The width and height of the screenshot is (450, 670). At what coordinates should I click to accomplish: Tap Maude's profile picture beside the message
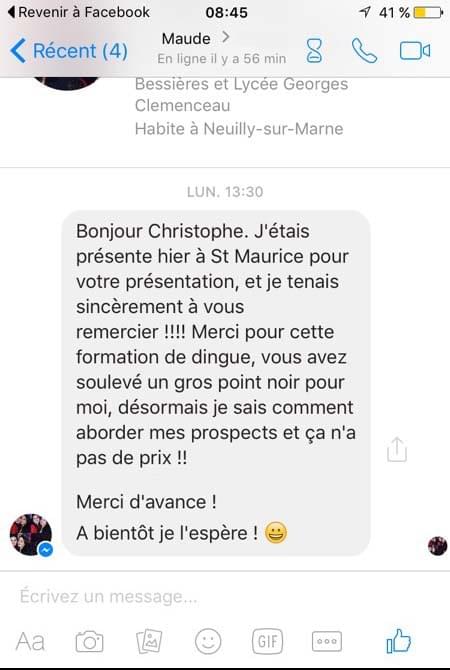31,535
